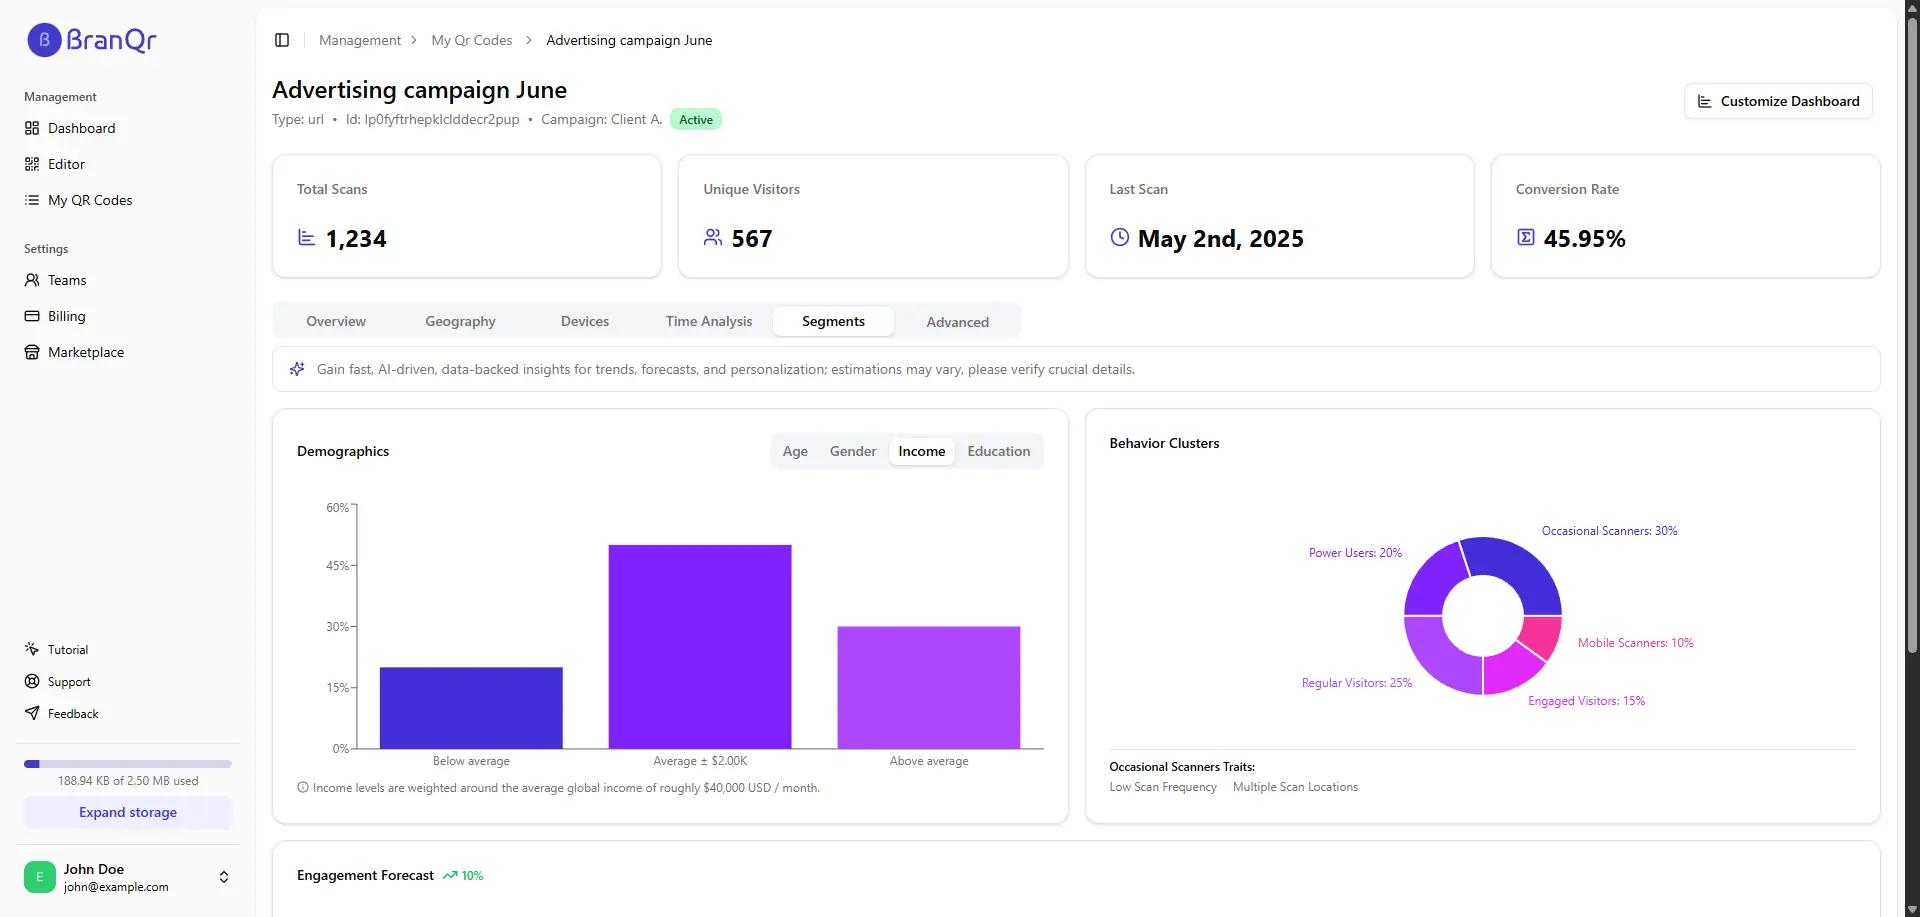This screenshot has width=1920, height=917.
Task: Launch the Tutorial
Action: click(x=67, y=650)
